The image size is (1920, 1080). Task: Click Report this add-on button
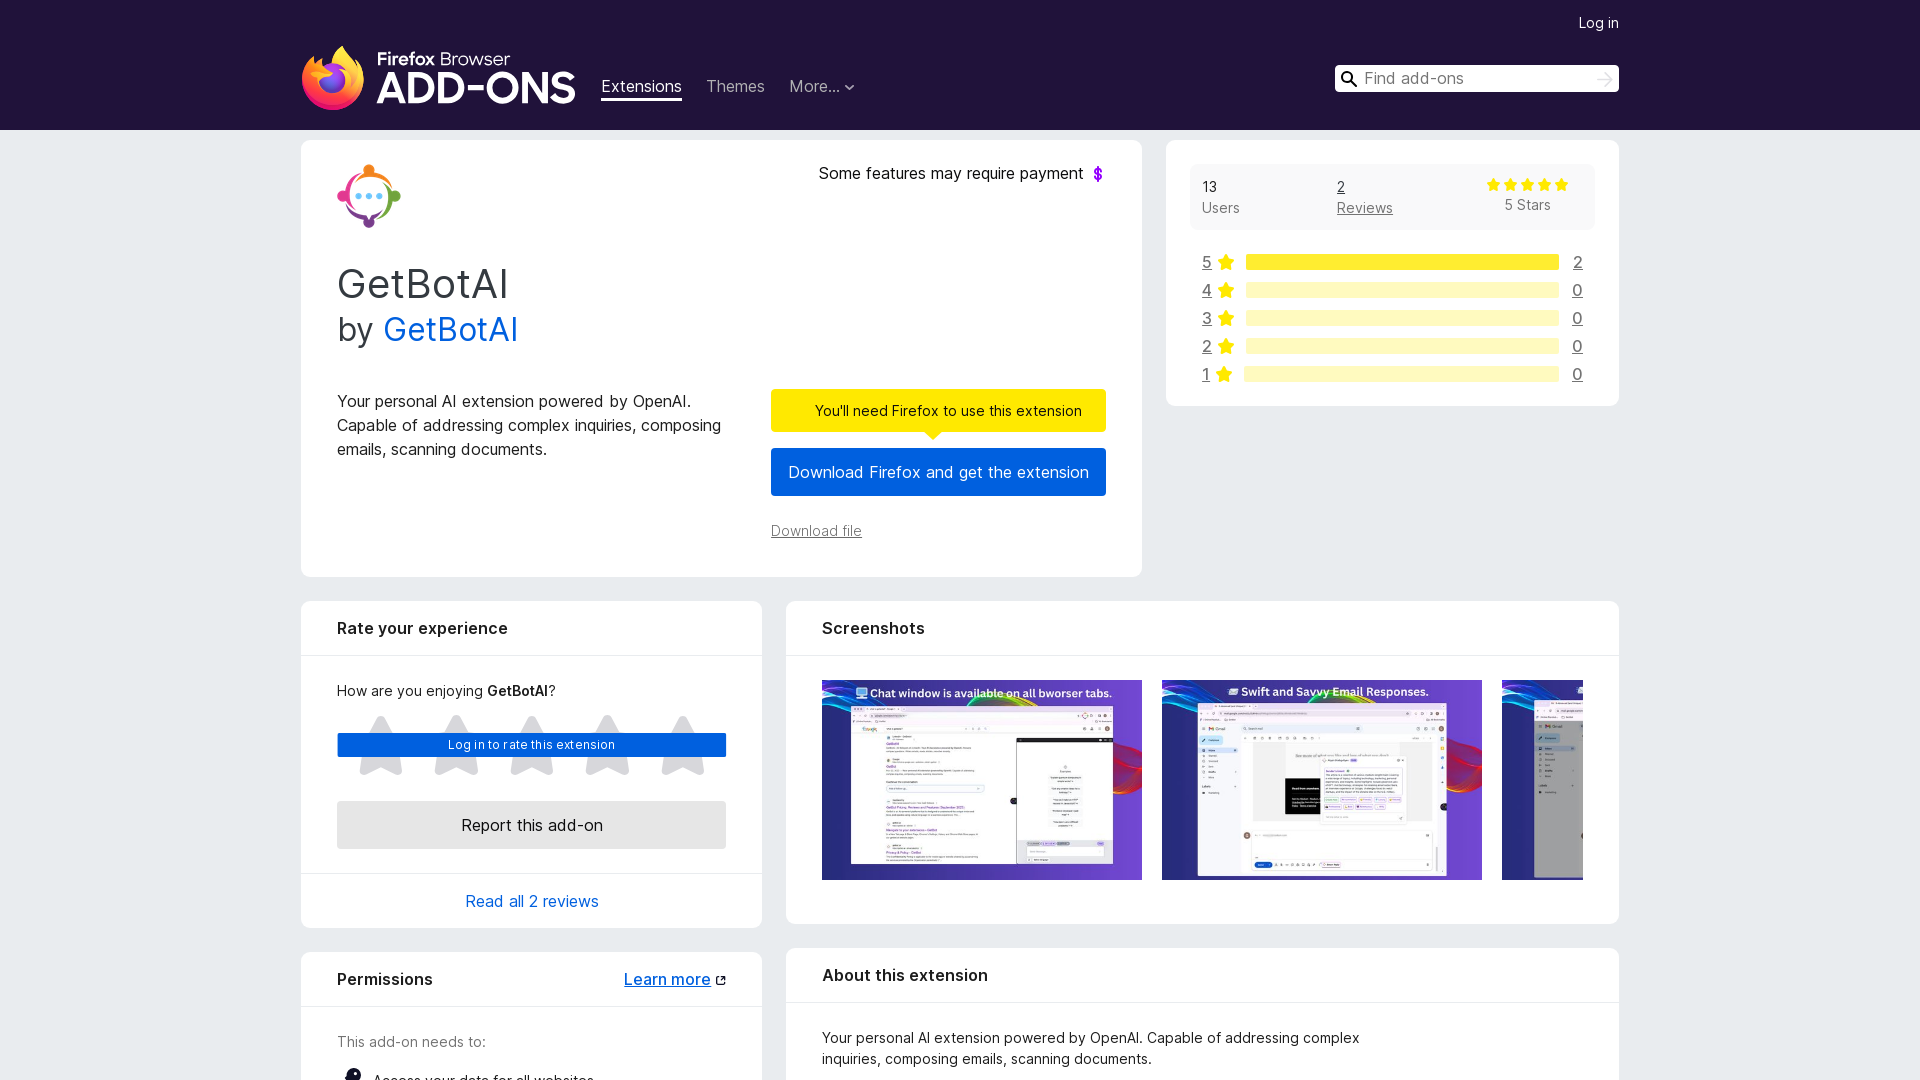point(531,825)
